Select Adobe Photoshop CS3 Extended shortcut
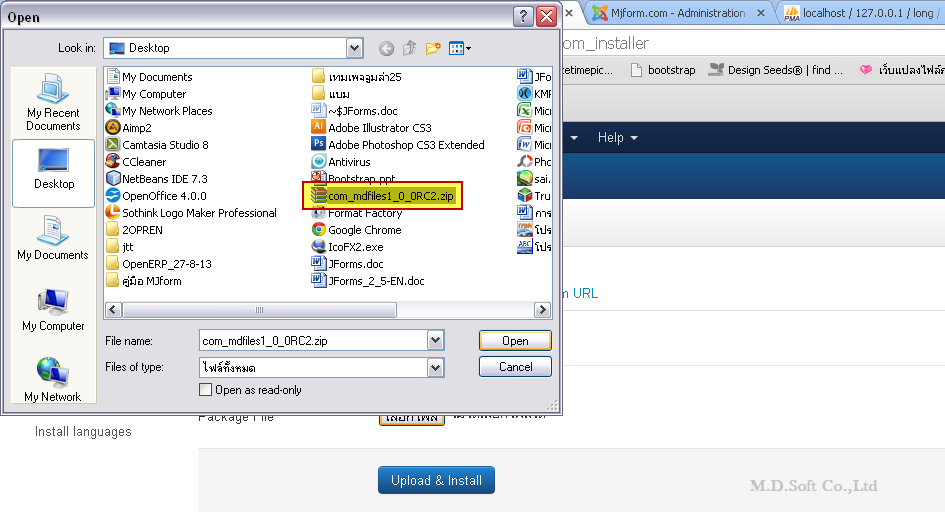Viewport: 945px width, 530px height. pos(398,145)
